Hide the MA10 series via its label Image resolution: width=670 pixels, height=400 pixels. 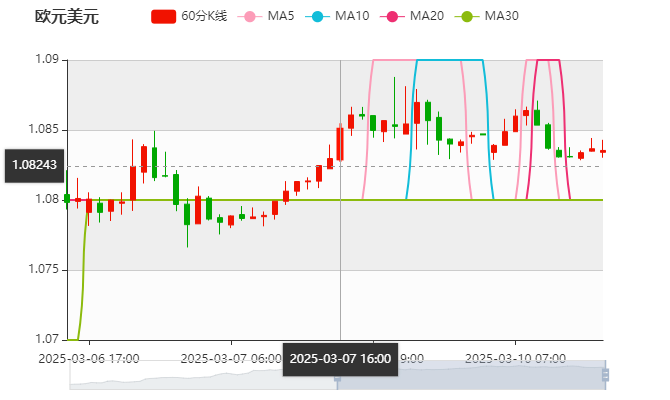[x=352, y=16]
